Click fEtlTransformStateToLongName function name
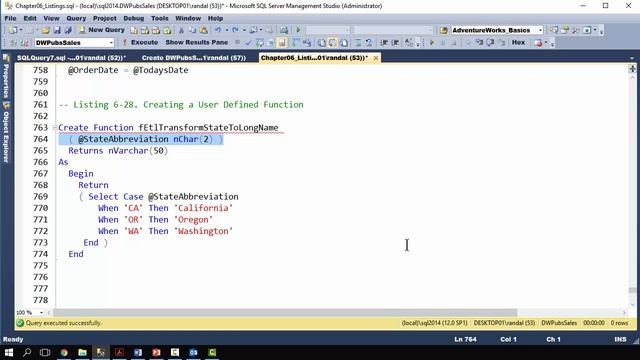This screenshot has width=640, height=360. (208, 128)
